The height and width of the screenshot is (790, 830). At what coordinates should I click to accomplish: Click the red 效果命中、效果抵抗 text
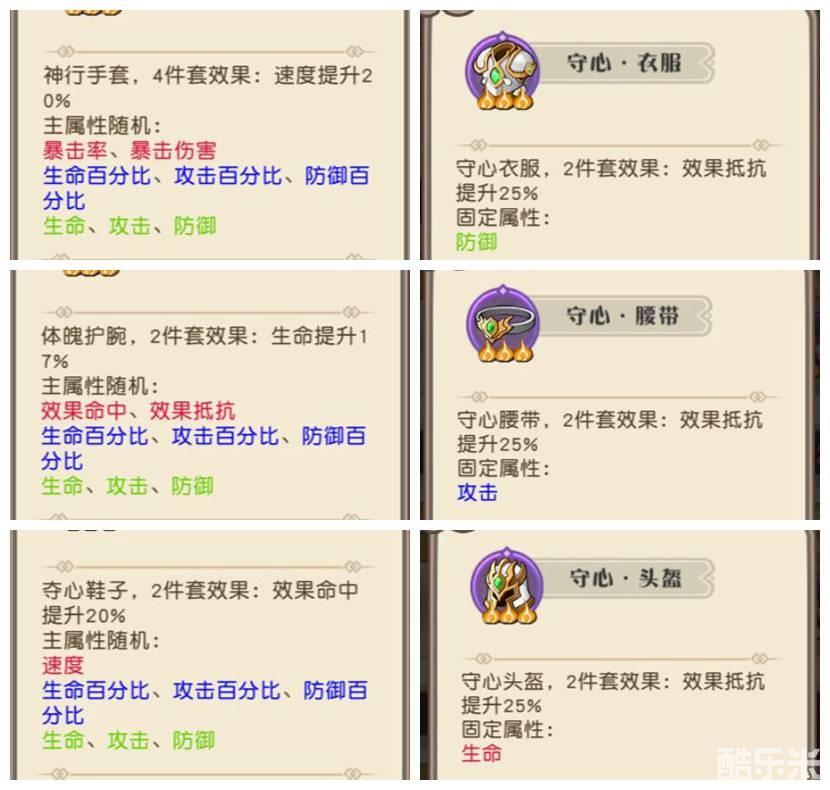(x=138, y=411)
